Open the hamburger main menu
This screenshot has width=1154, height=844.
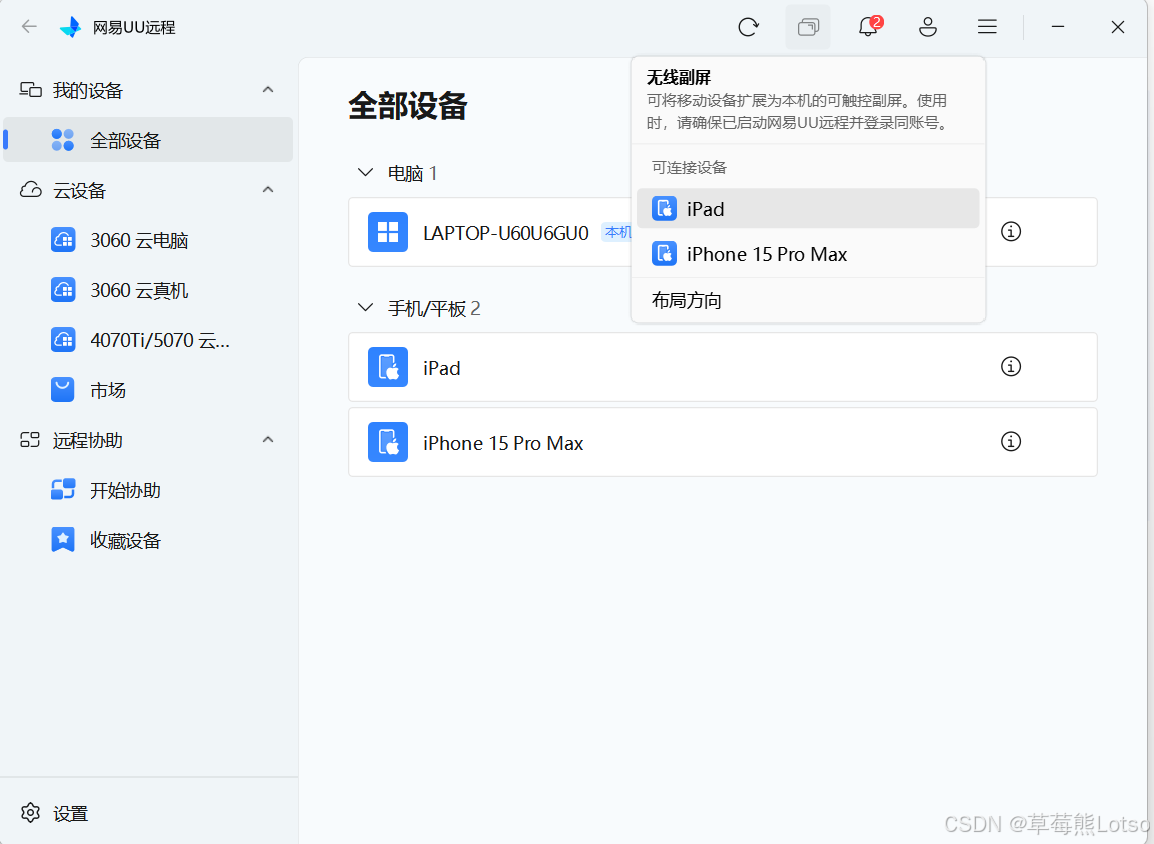988,27
